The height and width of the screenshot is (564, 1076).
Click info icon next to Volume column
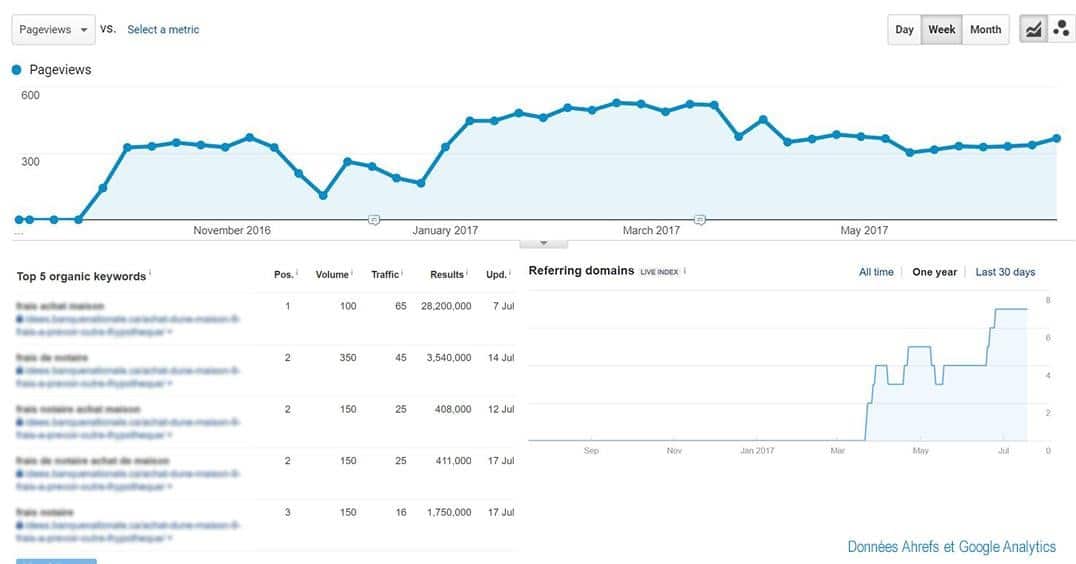pyautogui.click(x=353, y=274)
